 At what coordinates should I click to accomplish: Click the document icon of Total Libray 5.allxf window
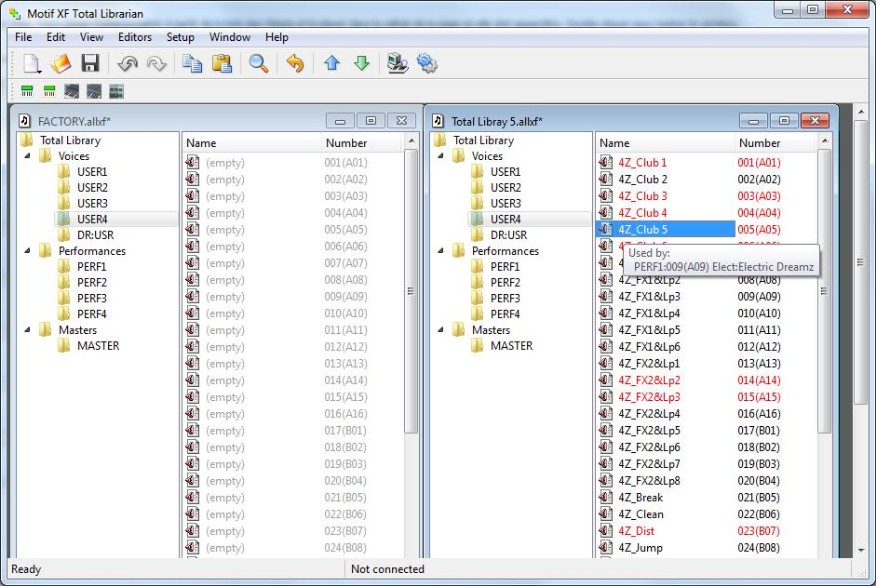click(x=439, y=121)
